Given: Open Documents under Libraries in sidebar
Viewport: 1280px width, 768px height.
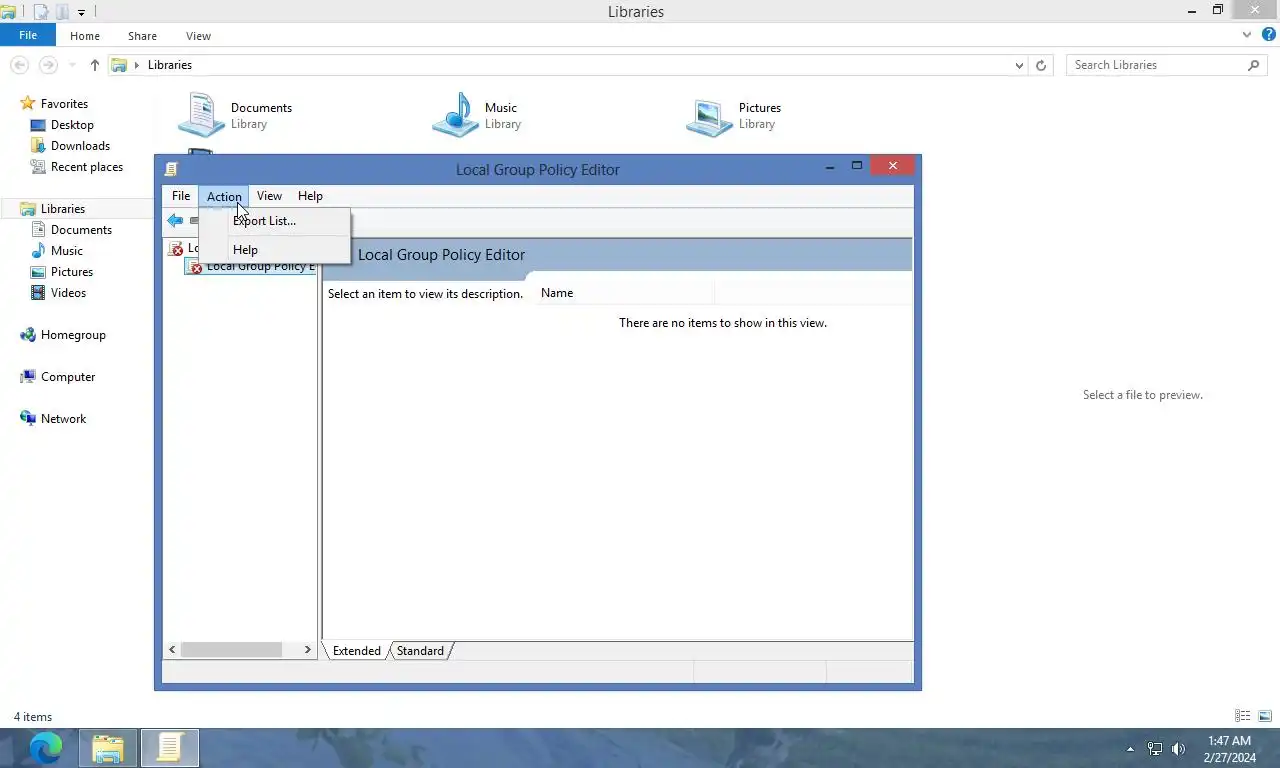Looking at the screenshot, I should coord(81,230).
